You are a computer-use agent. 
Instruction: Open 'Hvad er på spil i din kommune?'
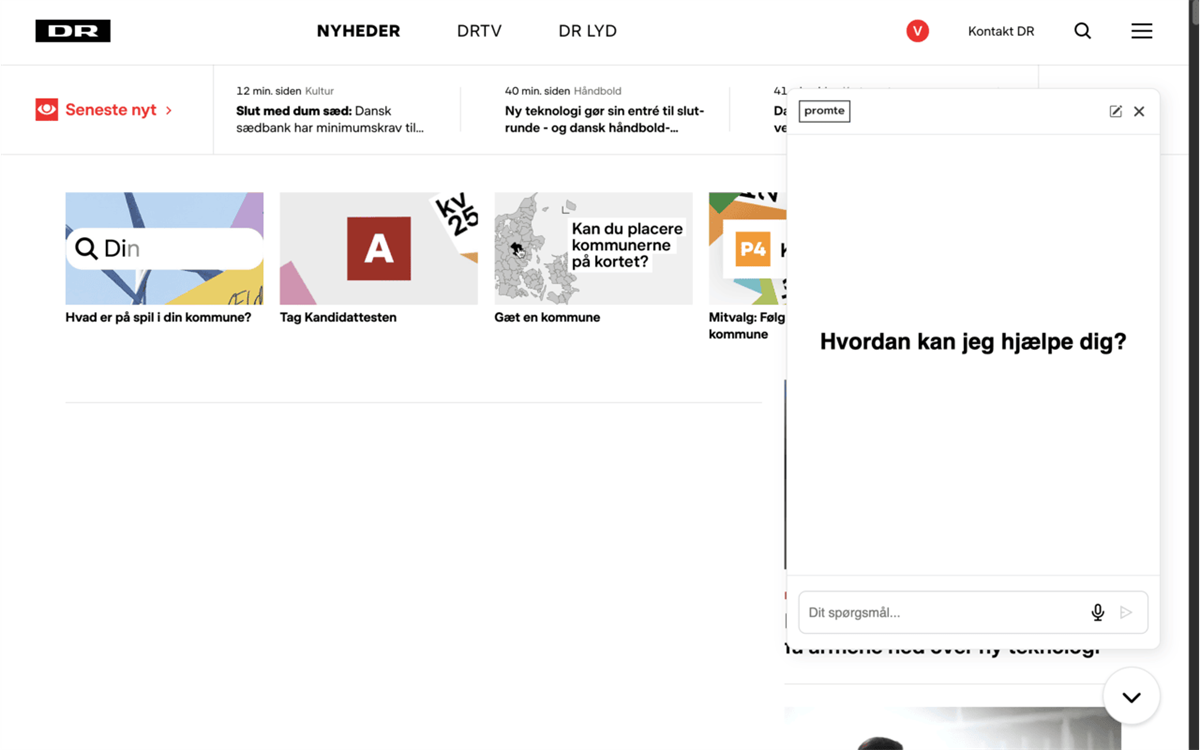click(158, 317)
